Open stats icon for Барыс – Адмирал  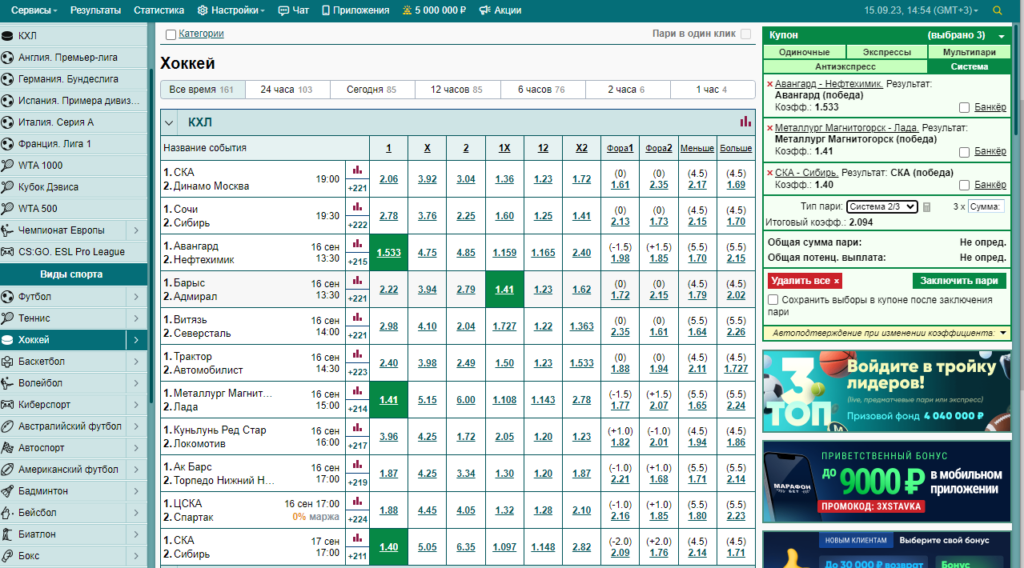[357, 281]
